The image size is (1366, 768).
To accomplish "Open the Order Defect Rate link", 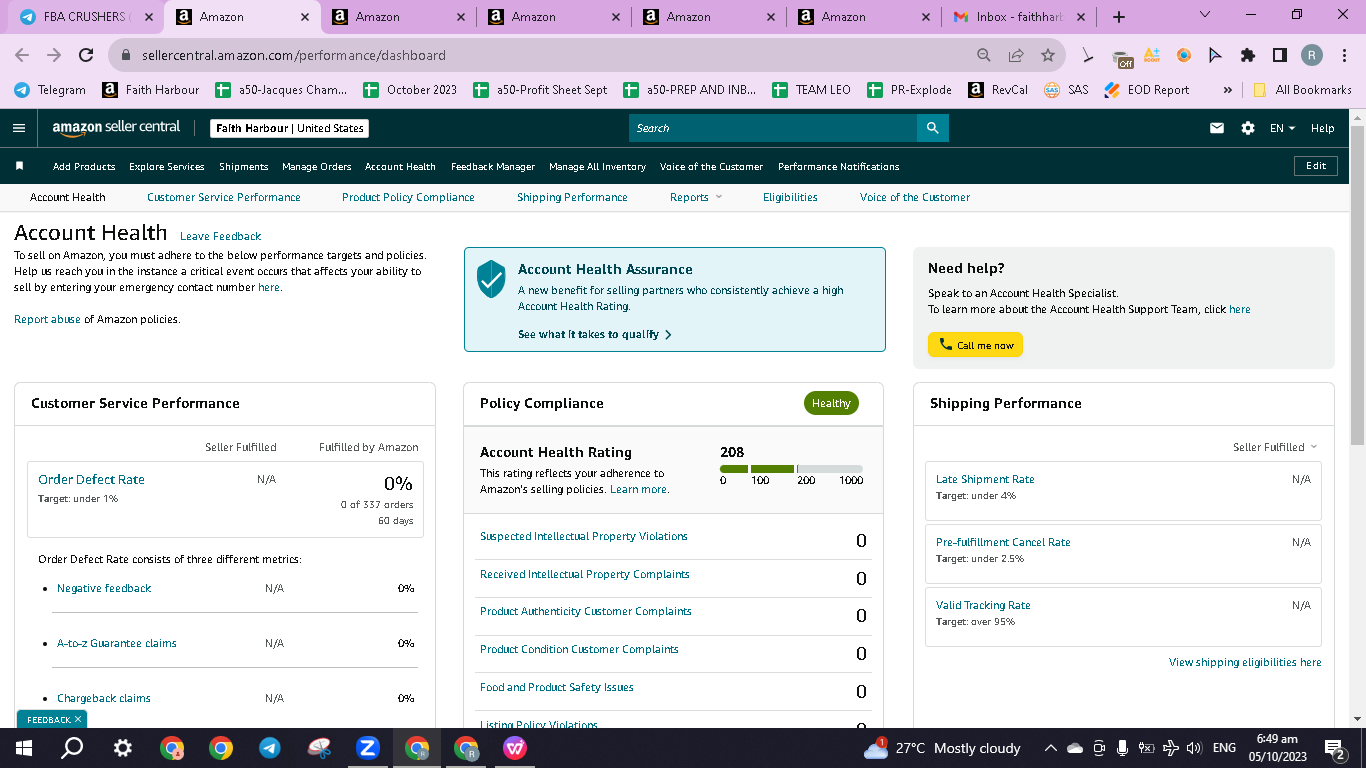I will [91, 479].
